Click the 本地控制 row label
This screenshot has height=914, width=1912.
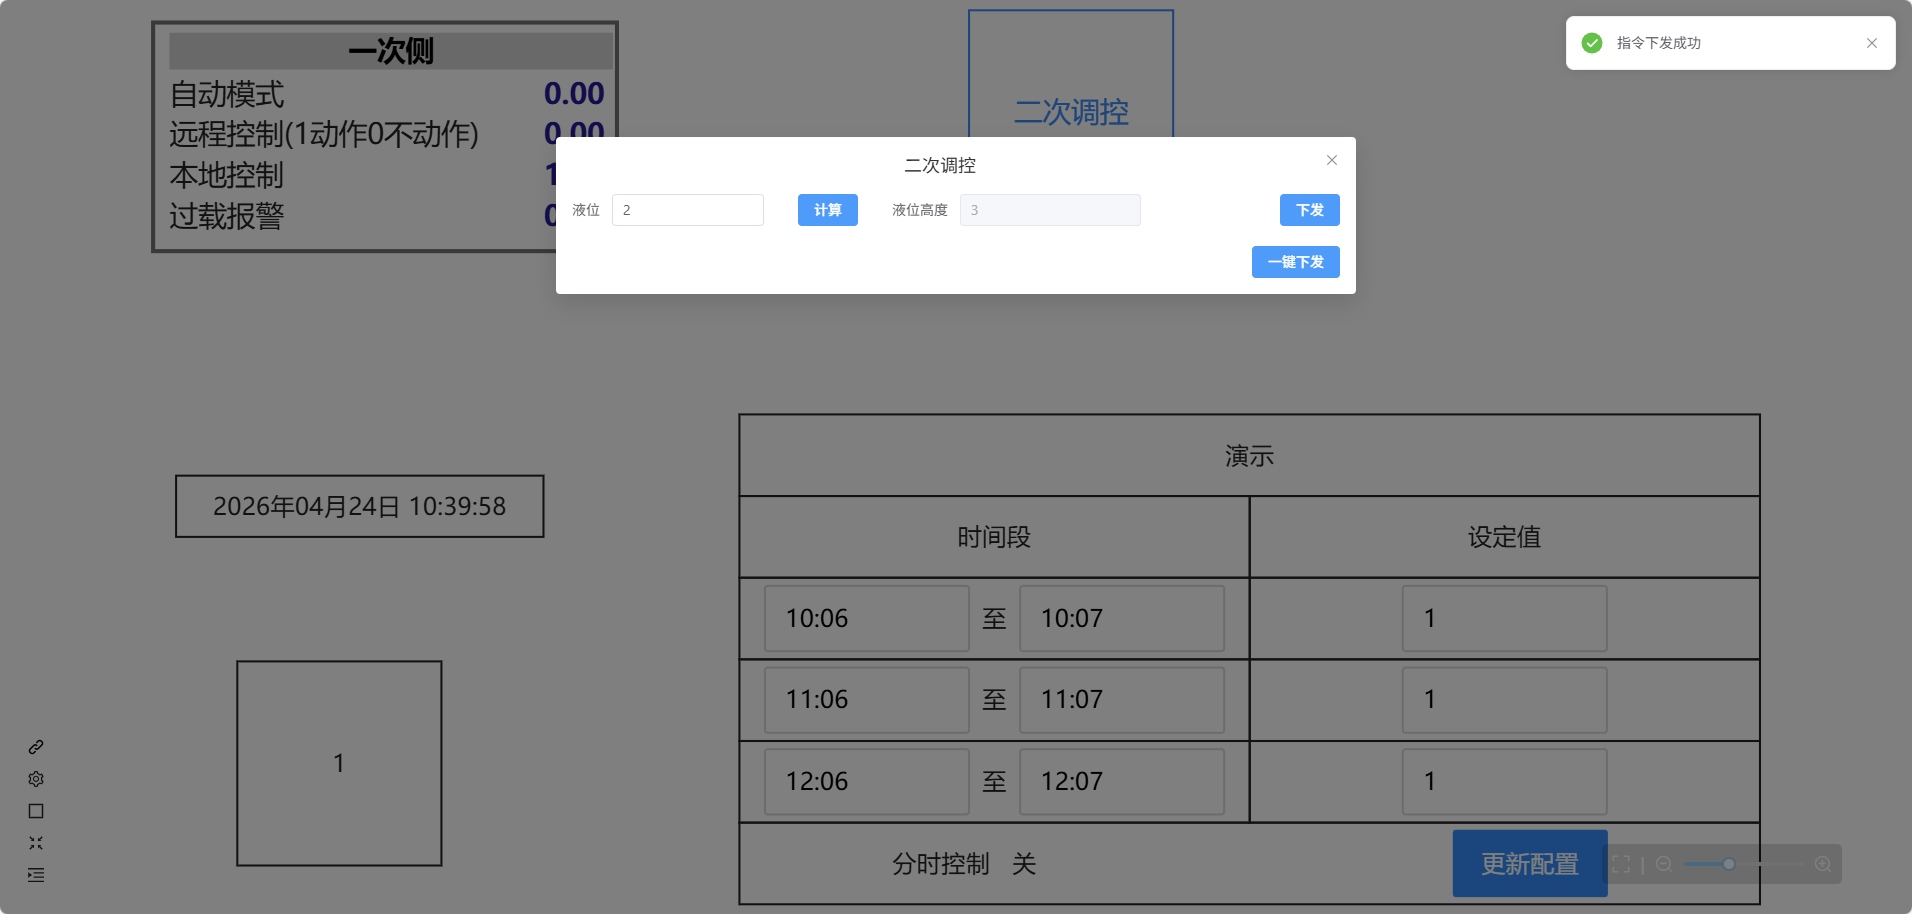(x=227, y=175)
